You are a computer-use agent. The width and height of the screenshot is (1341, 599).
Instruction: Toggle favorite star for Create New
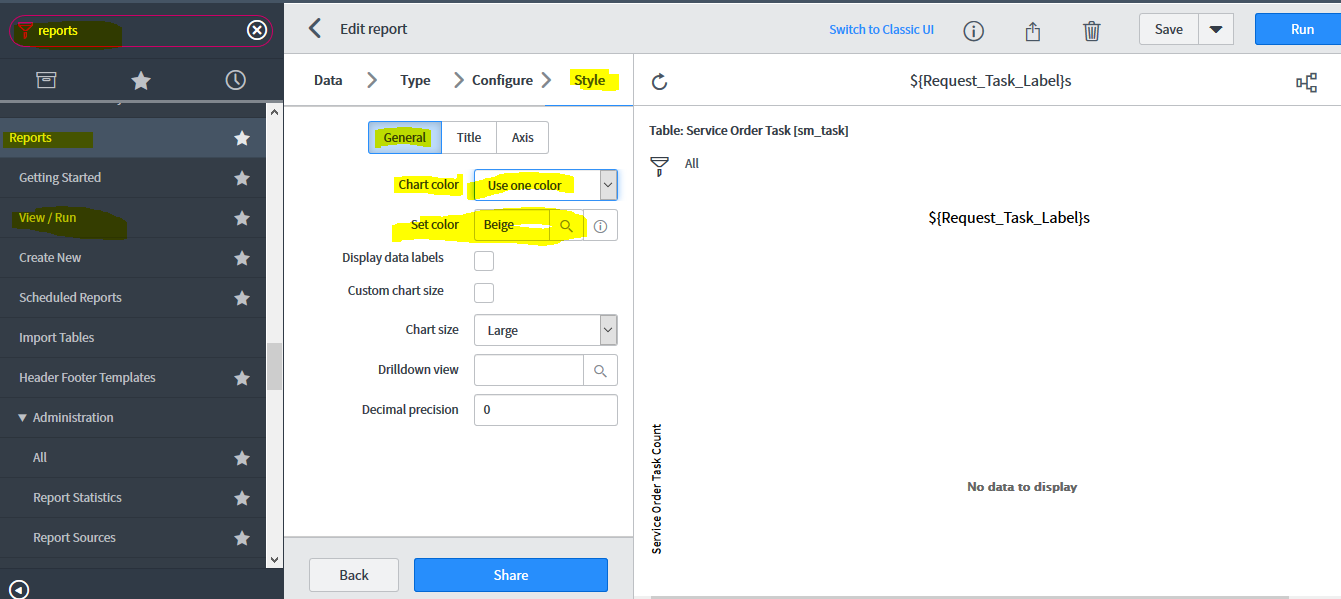[x=242, y=258]
